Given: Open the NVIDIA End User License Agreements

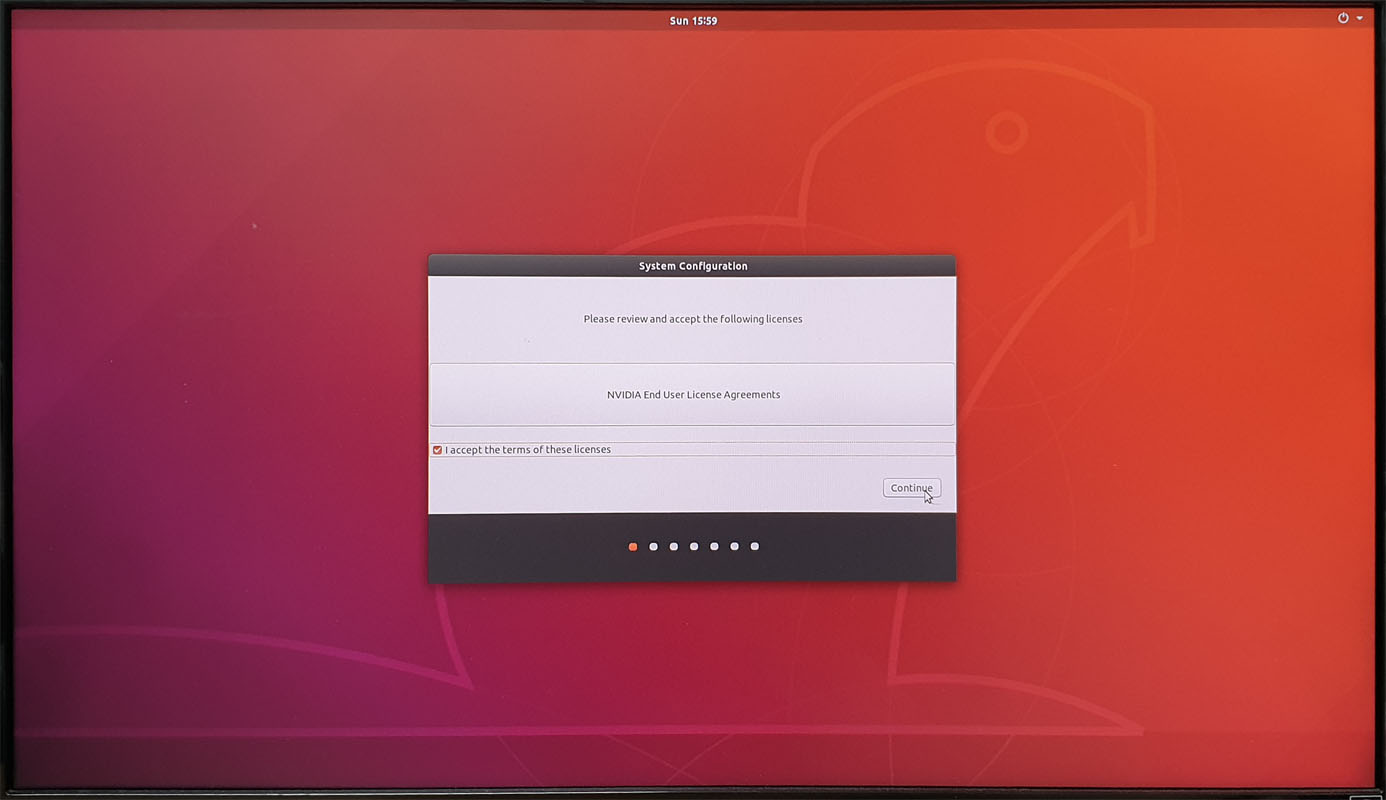Looking at the screenshot, I should [692, 394].
